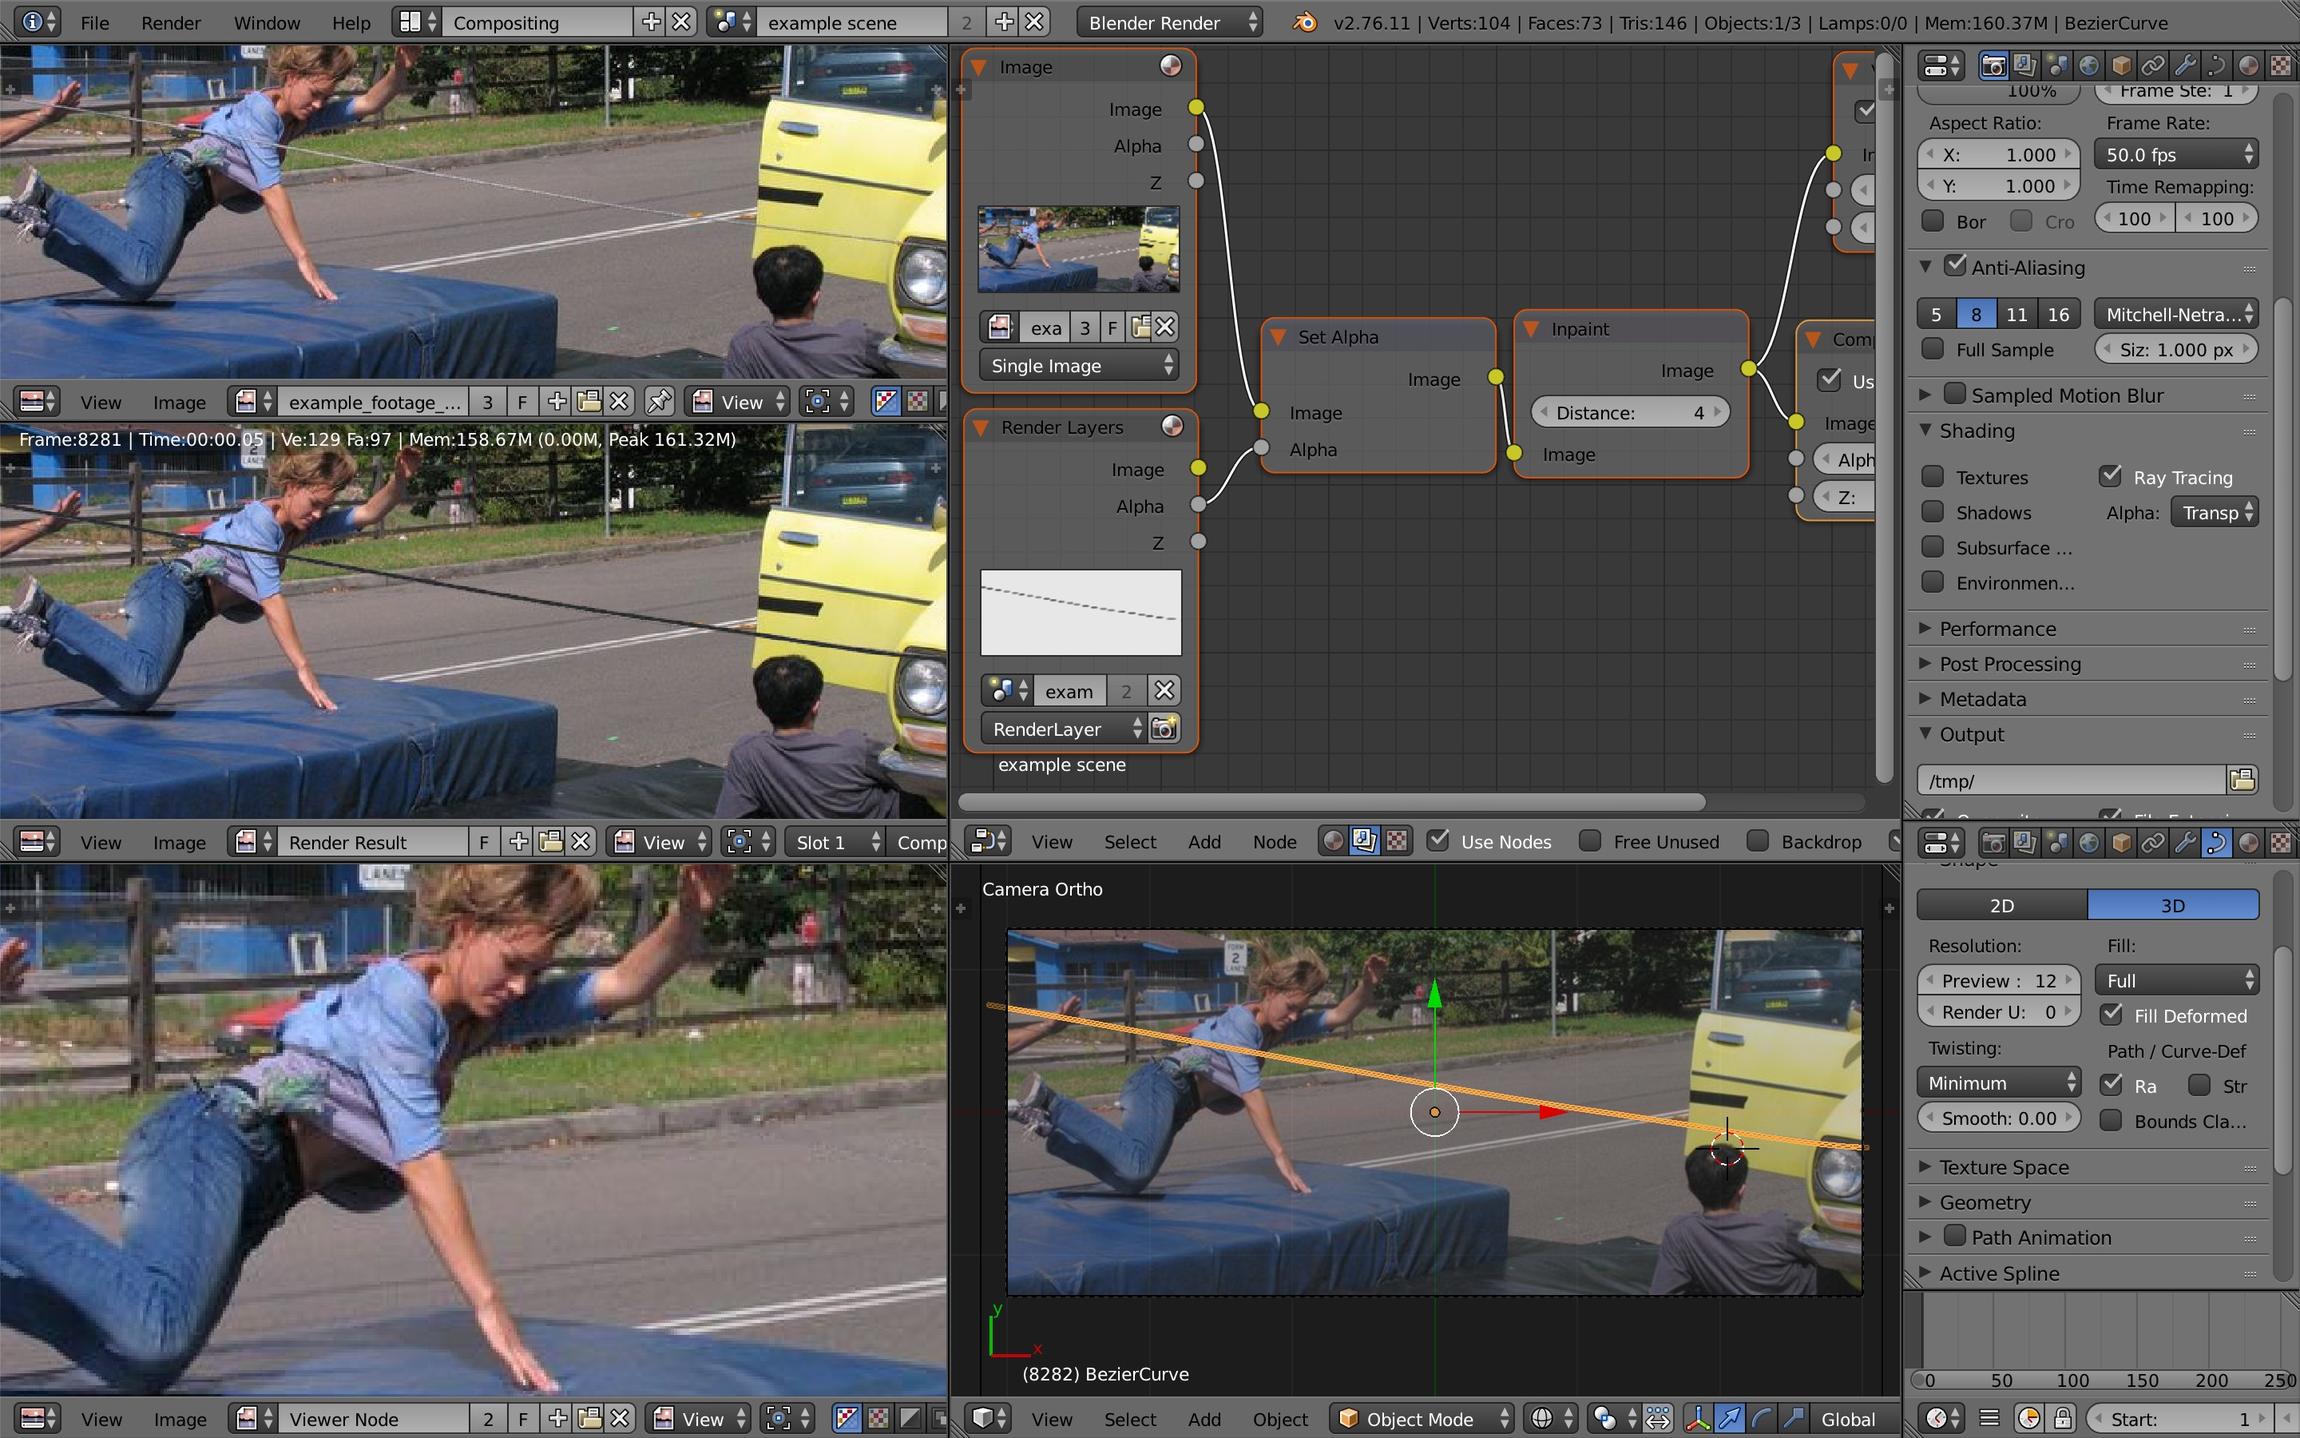Click the pin image icon
This screenshot has width=2300, height=1438.
pyautogui.click(x=659, y=402)
